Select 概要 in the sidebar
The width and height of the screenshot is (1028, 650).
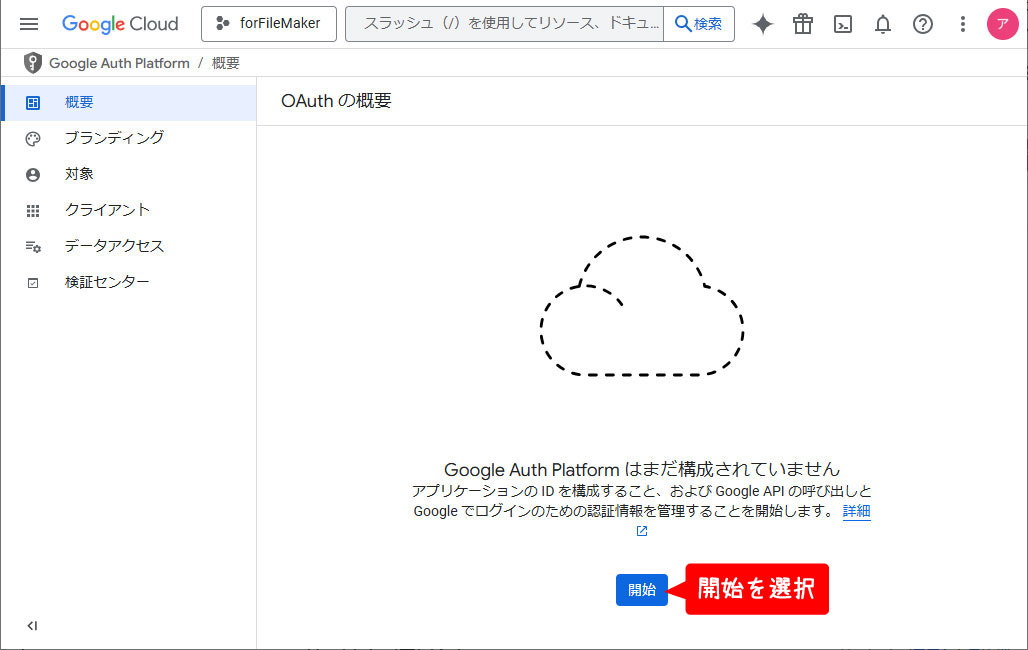pos(129,102)
